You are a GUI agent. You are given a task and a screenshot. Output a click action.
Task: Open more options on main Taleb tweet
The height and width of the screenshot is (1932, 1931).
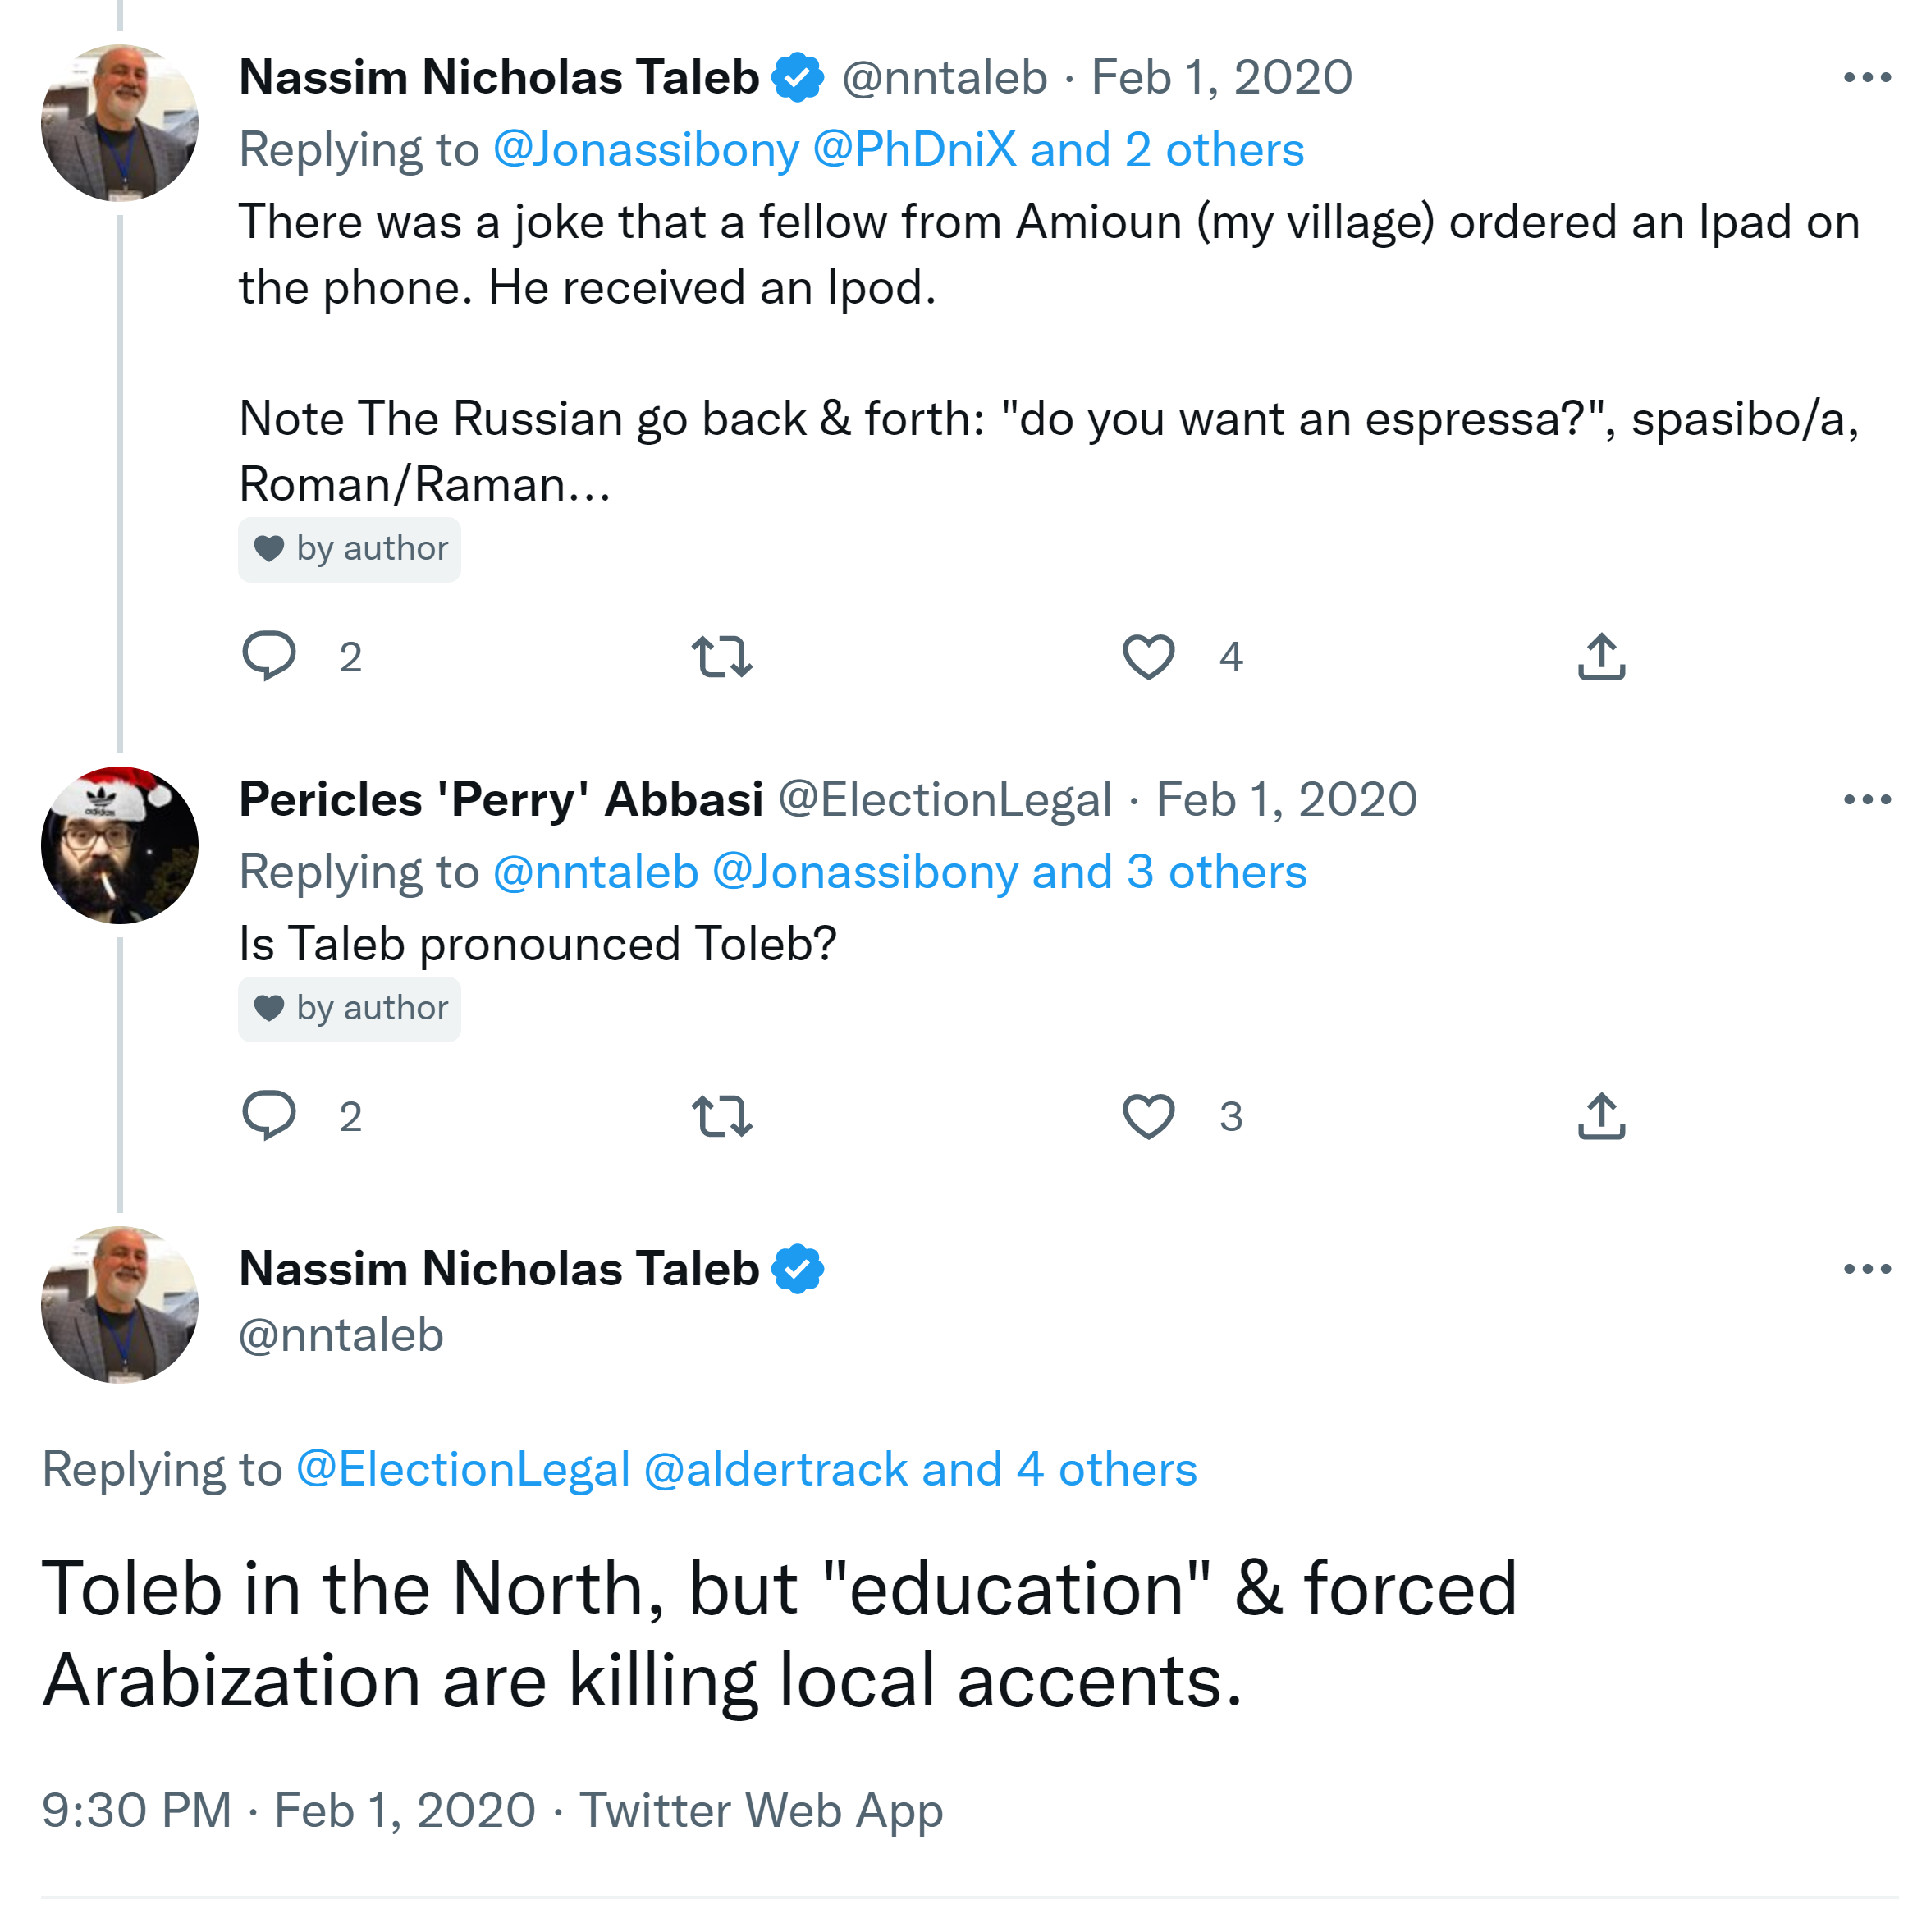1866,1269
